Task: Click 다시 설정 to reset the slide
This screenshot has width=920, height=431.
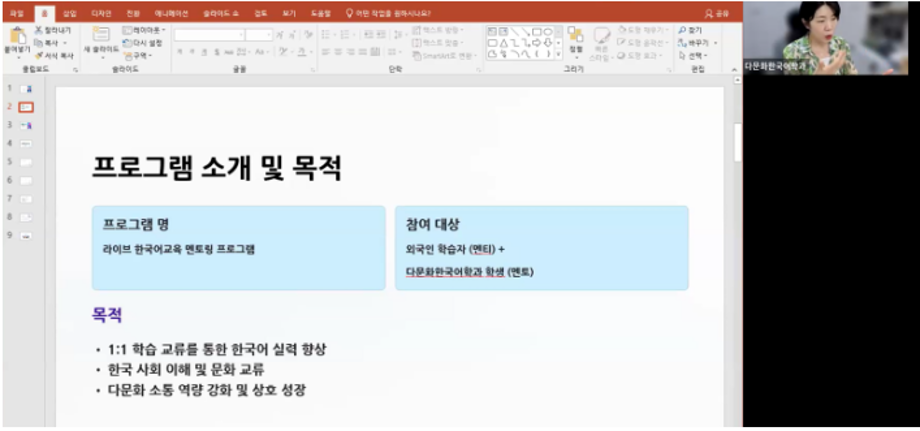Action: 143,43
